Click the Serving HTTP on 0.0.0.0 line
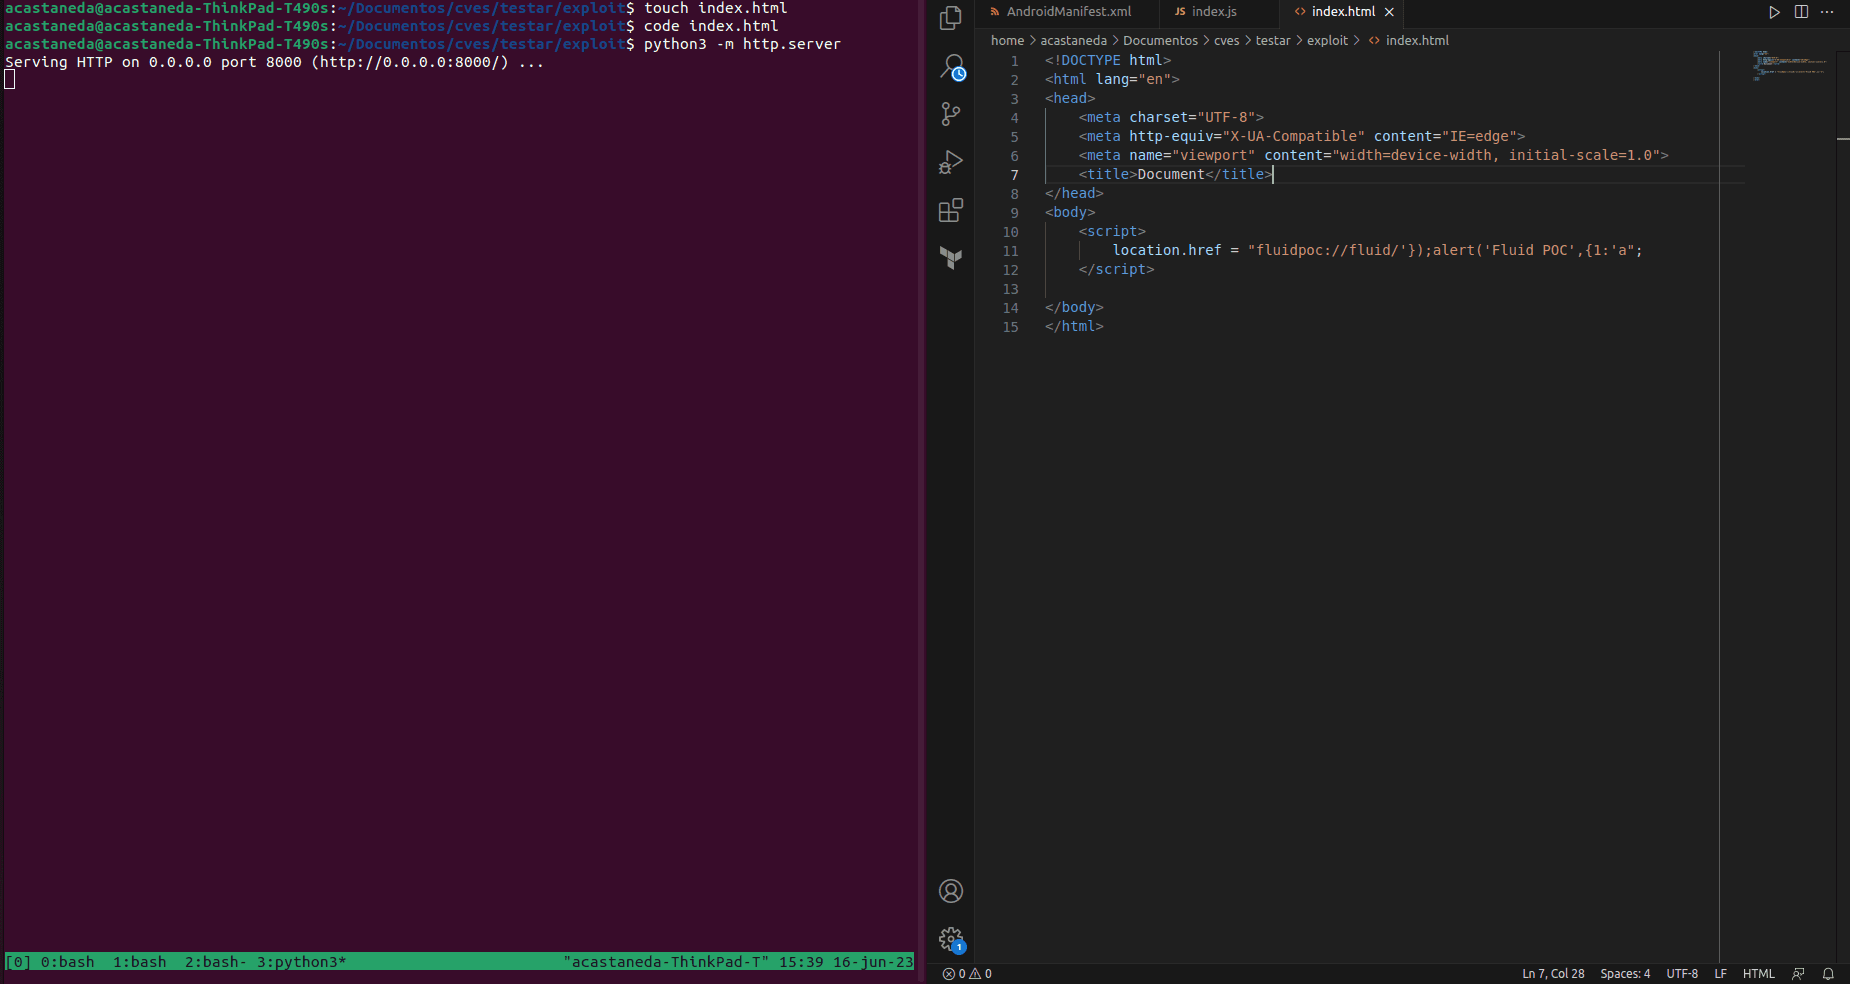The width and height of the screenshot is (1850, 984). [x=274, y=62]
